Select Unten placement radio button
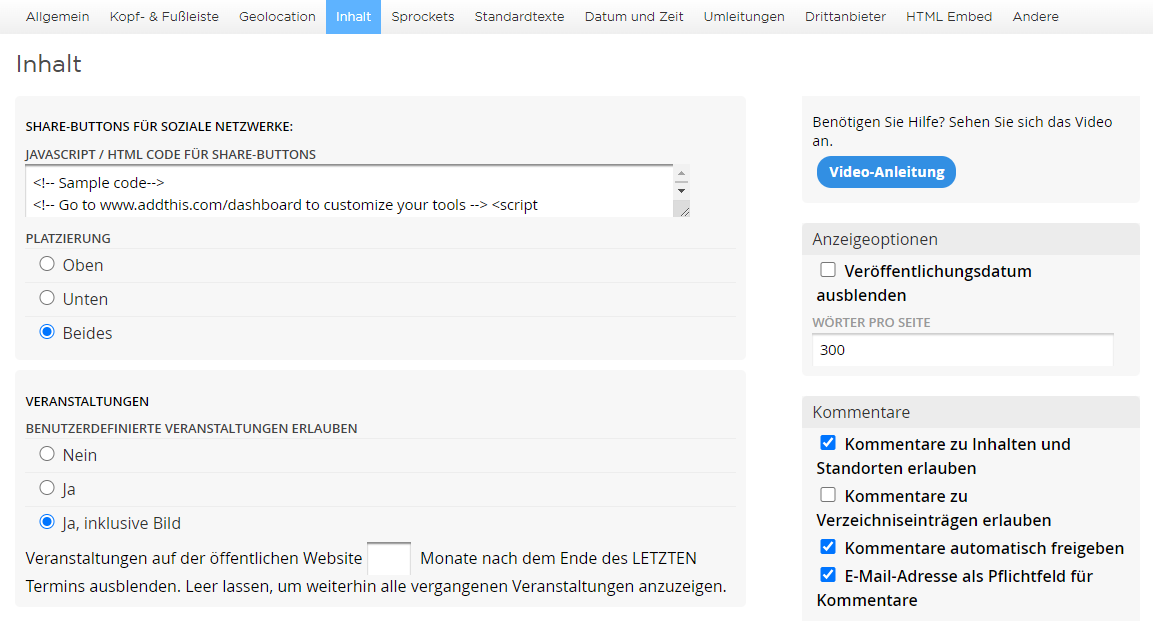 (x=47, y=298)
